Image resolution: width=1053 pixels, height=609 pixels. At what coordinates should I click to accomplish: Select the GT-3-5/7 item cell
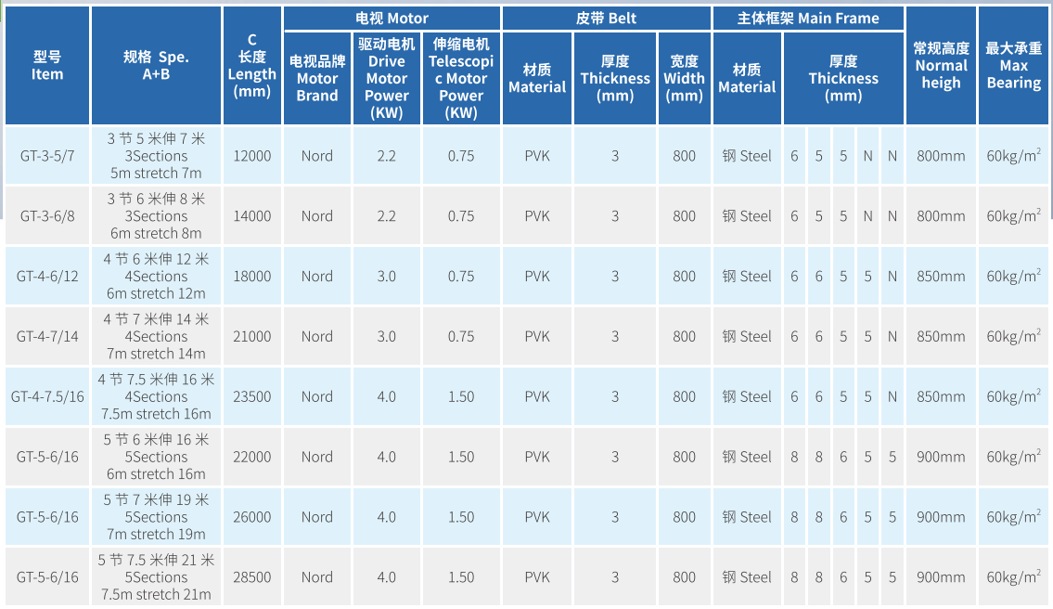[47, 156]
